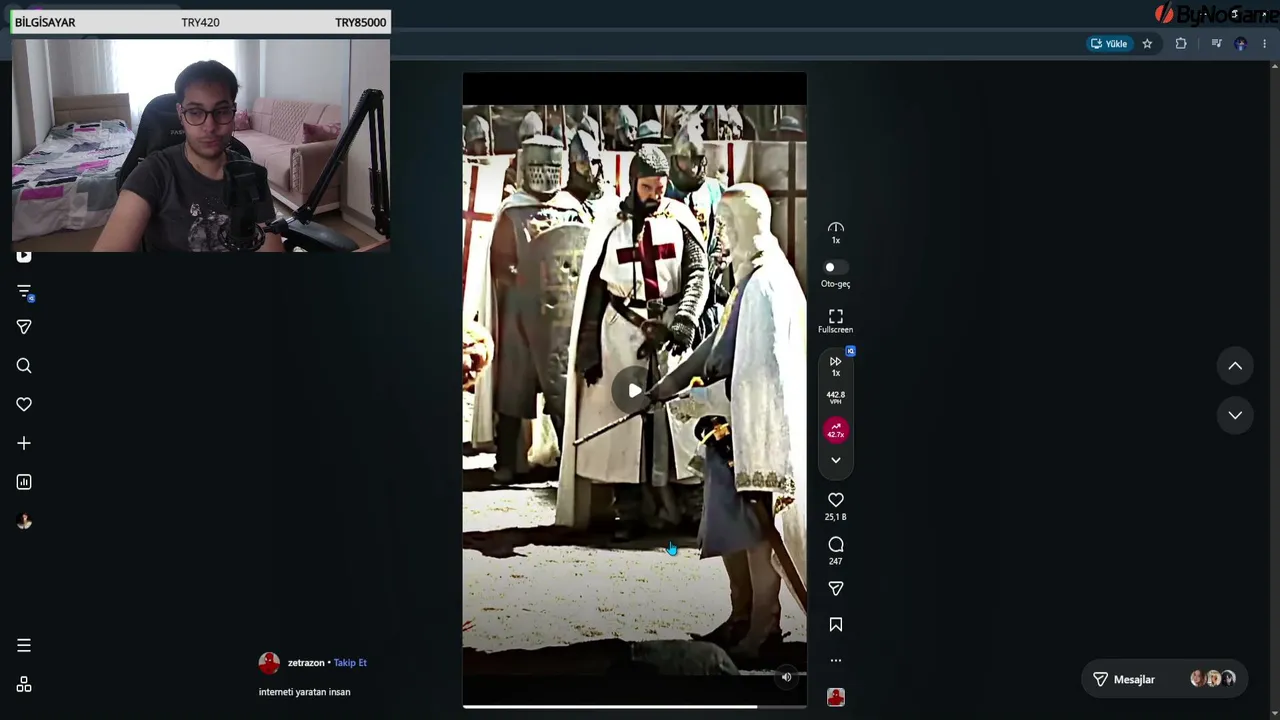Click the caption "interneti yaratan insan"
The height and width of the screenshot is (720, 1280).
click(x=304, y=692)
